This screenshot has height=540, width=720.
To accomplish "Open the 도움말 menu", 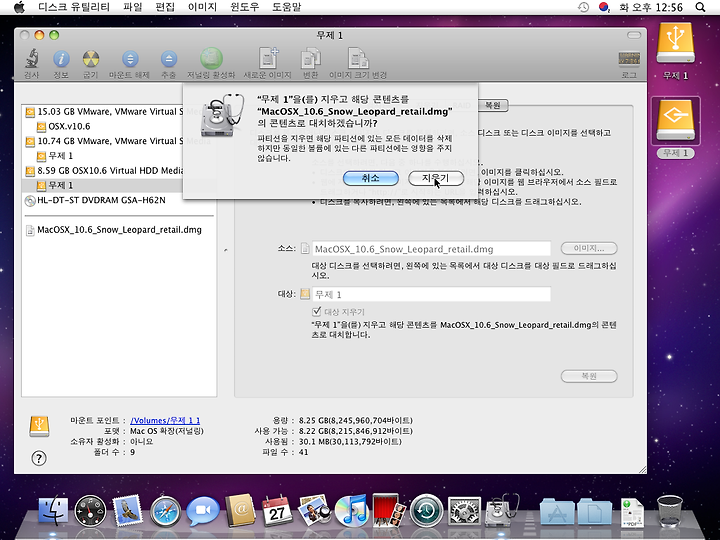I will pos(287,7).
